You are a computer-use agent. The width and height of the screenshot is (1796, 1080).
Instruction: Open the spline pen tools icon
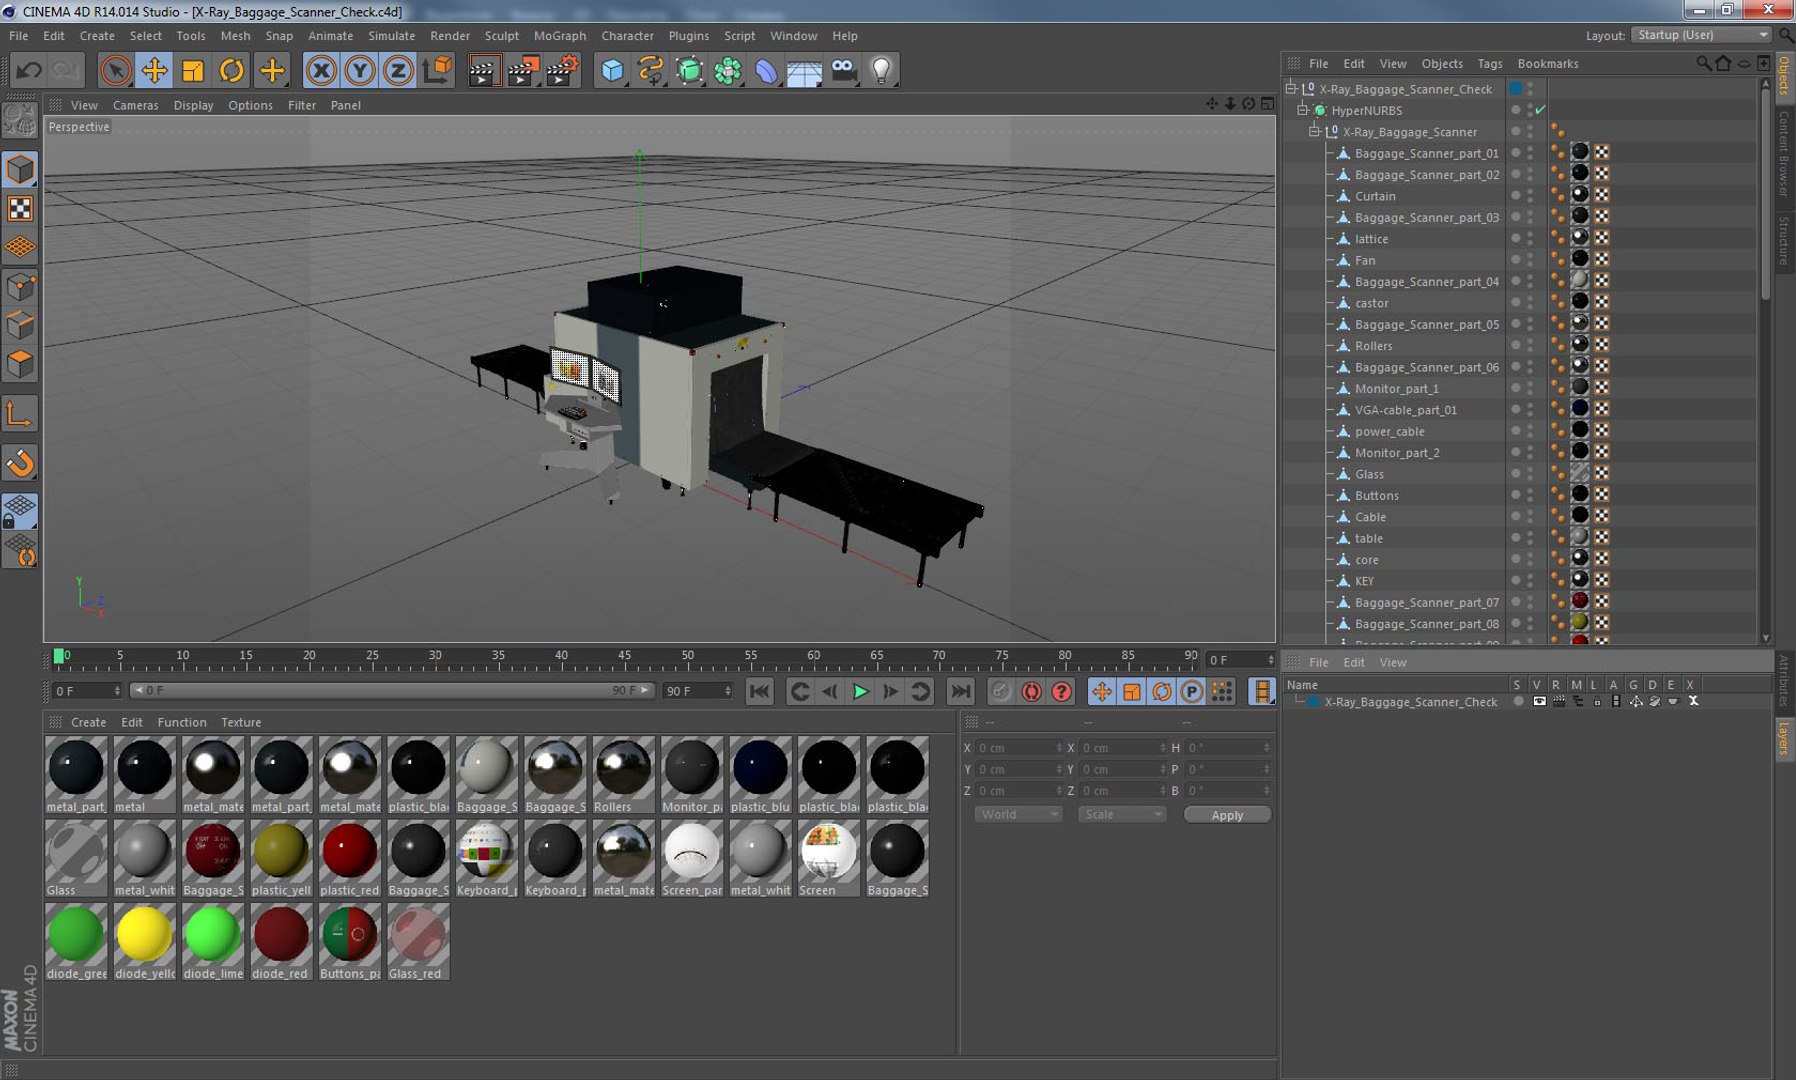click(651, 70)
